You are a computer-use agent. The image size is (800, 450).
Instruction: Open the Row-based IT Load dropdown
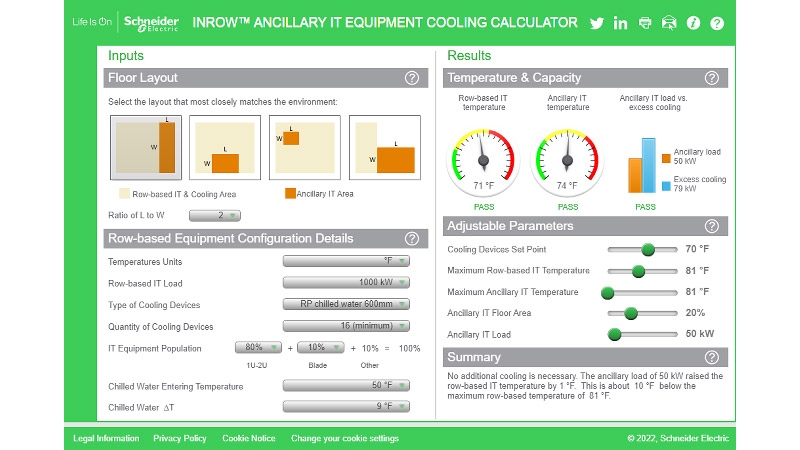(346, 283)
